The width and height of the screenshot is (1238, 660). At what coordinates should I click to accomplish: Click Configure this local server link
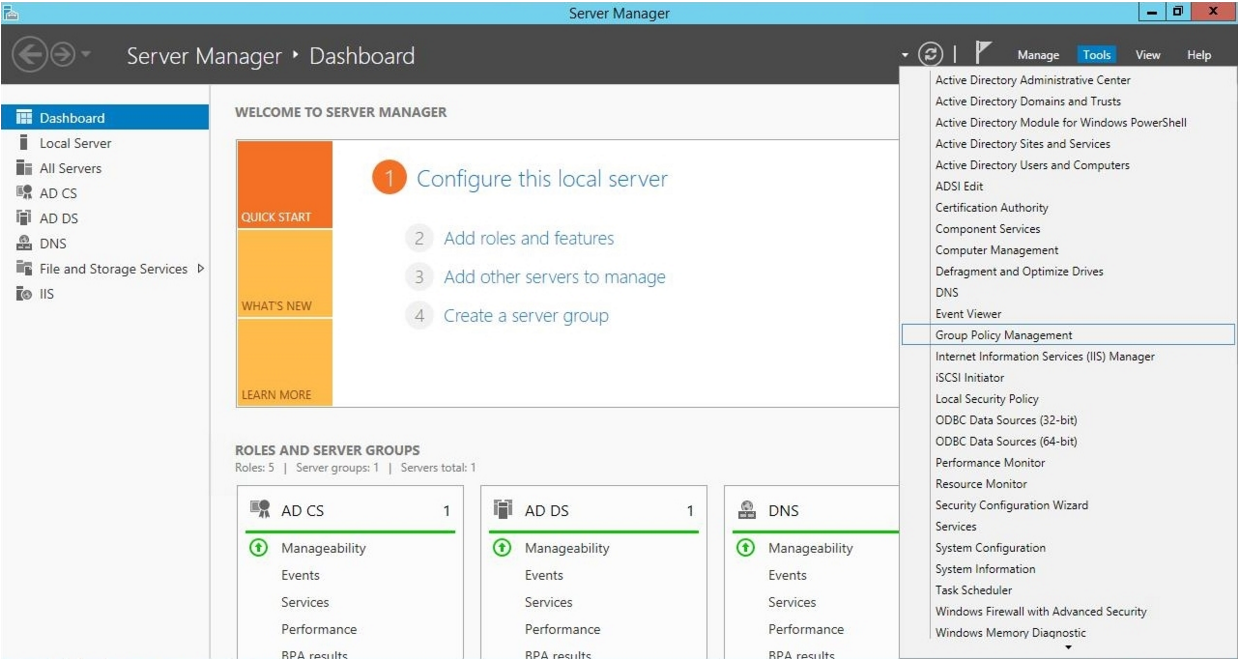pos(541,180)
